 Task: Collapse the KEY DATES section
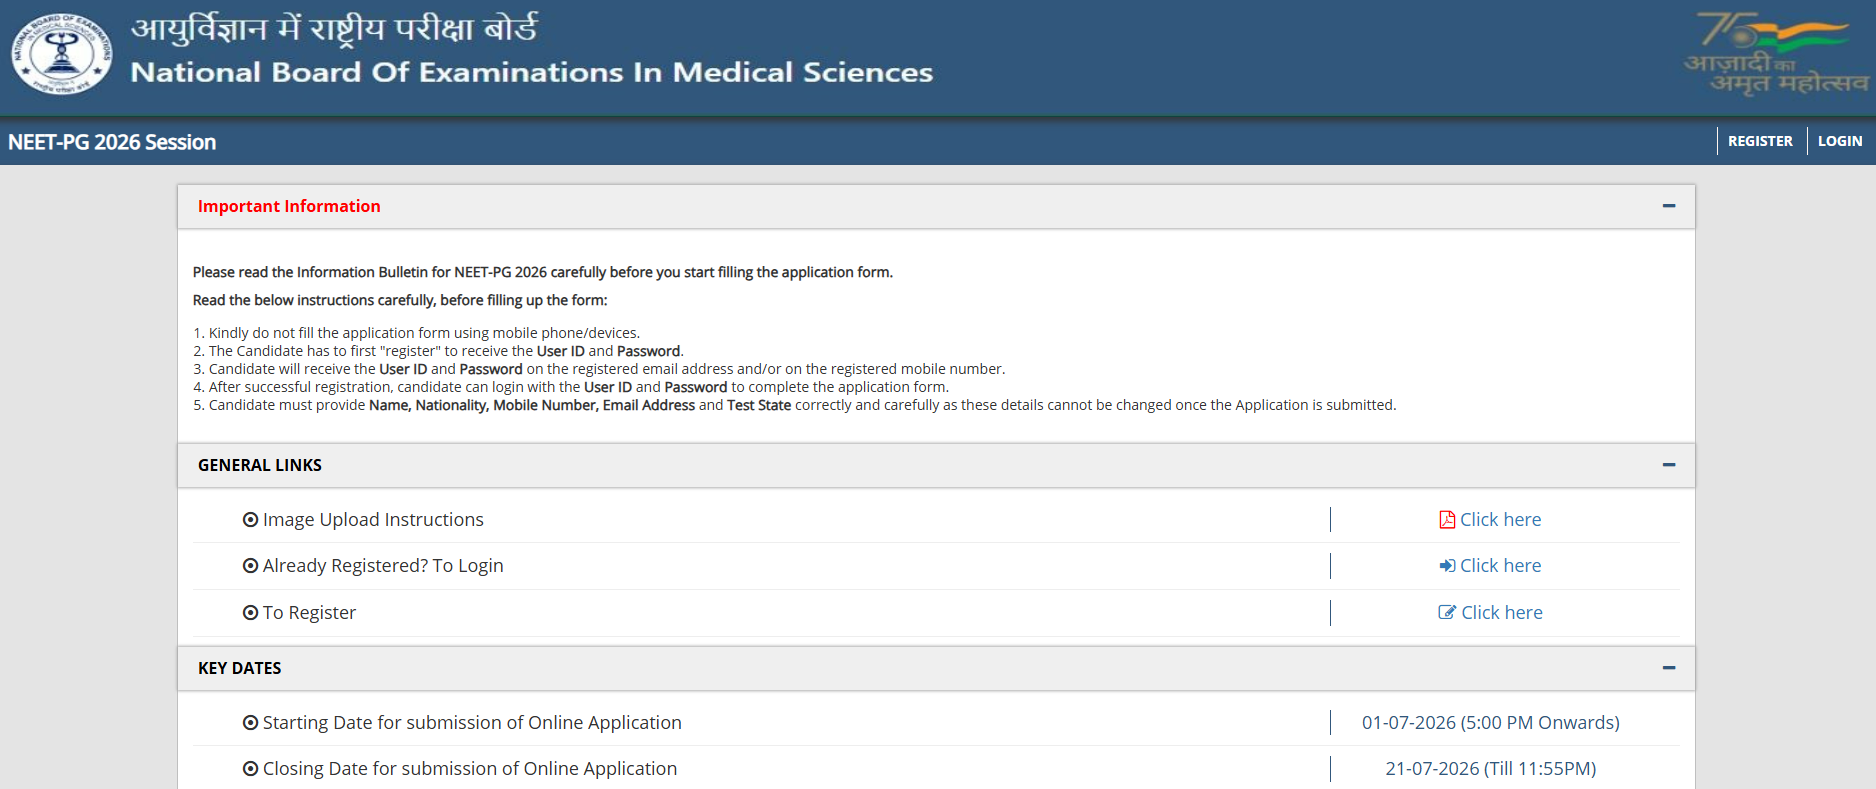point(1668,668)
